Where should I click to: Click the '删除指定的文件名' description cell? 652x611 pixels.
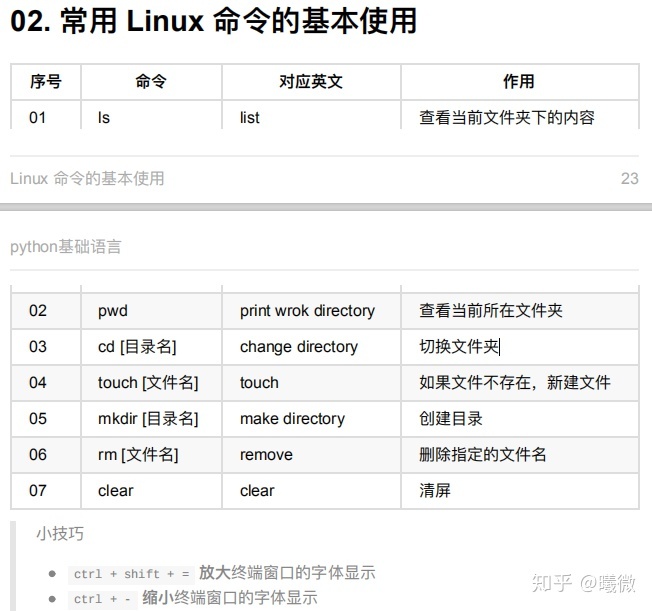click(x=519, y=455)
